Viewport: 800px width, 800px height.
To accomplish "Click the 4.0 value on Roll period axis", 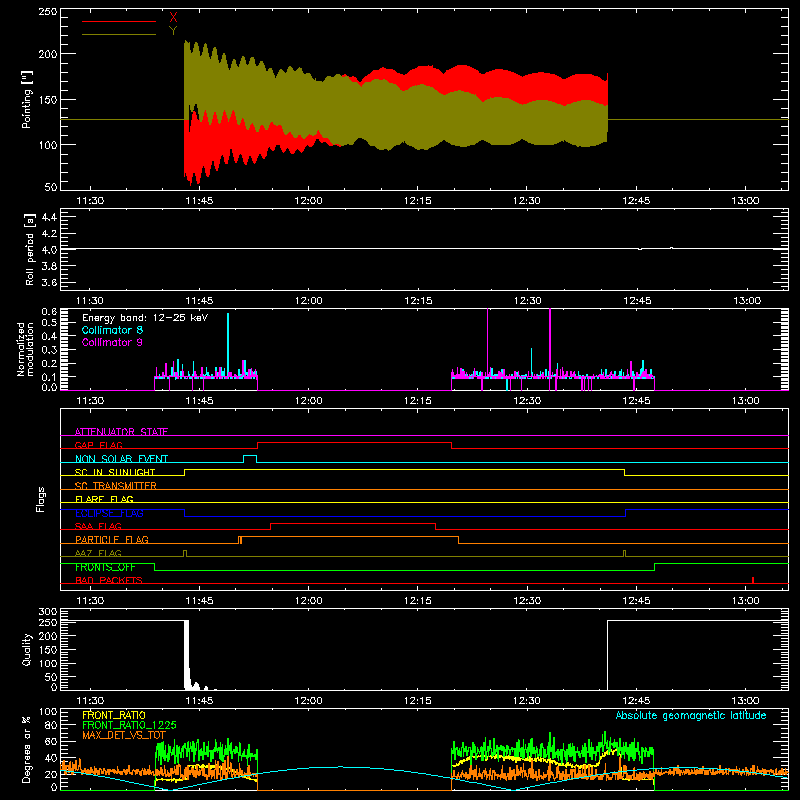I will [x=49, y=250].
